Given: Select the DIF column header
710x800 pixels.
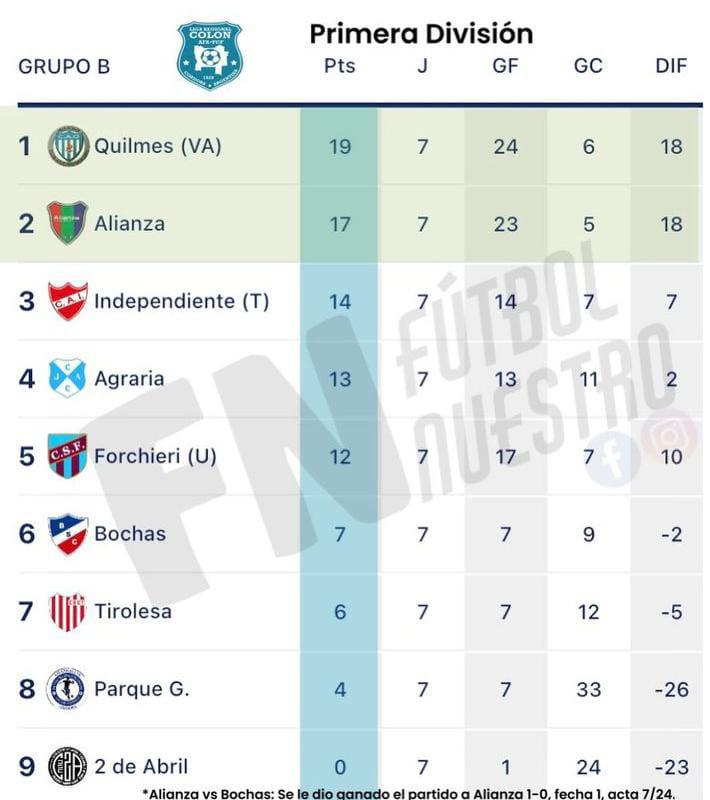Looking at the screenshot, I should tap(671, 66).
